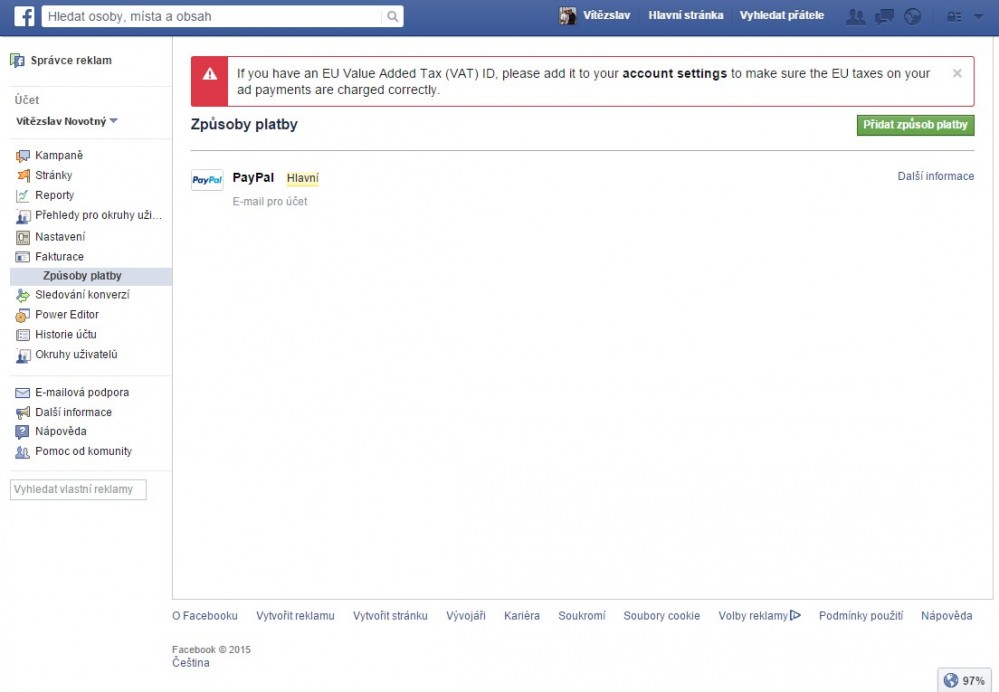The width and height of the screenshot is (999, 692).
Task: Click the Vyhledat vlastní reklamy search field
Action: 78,490
